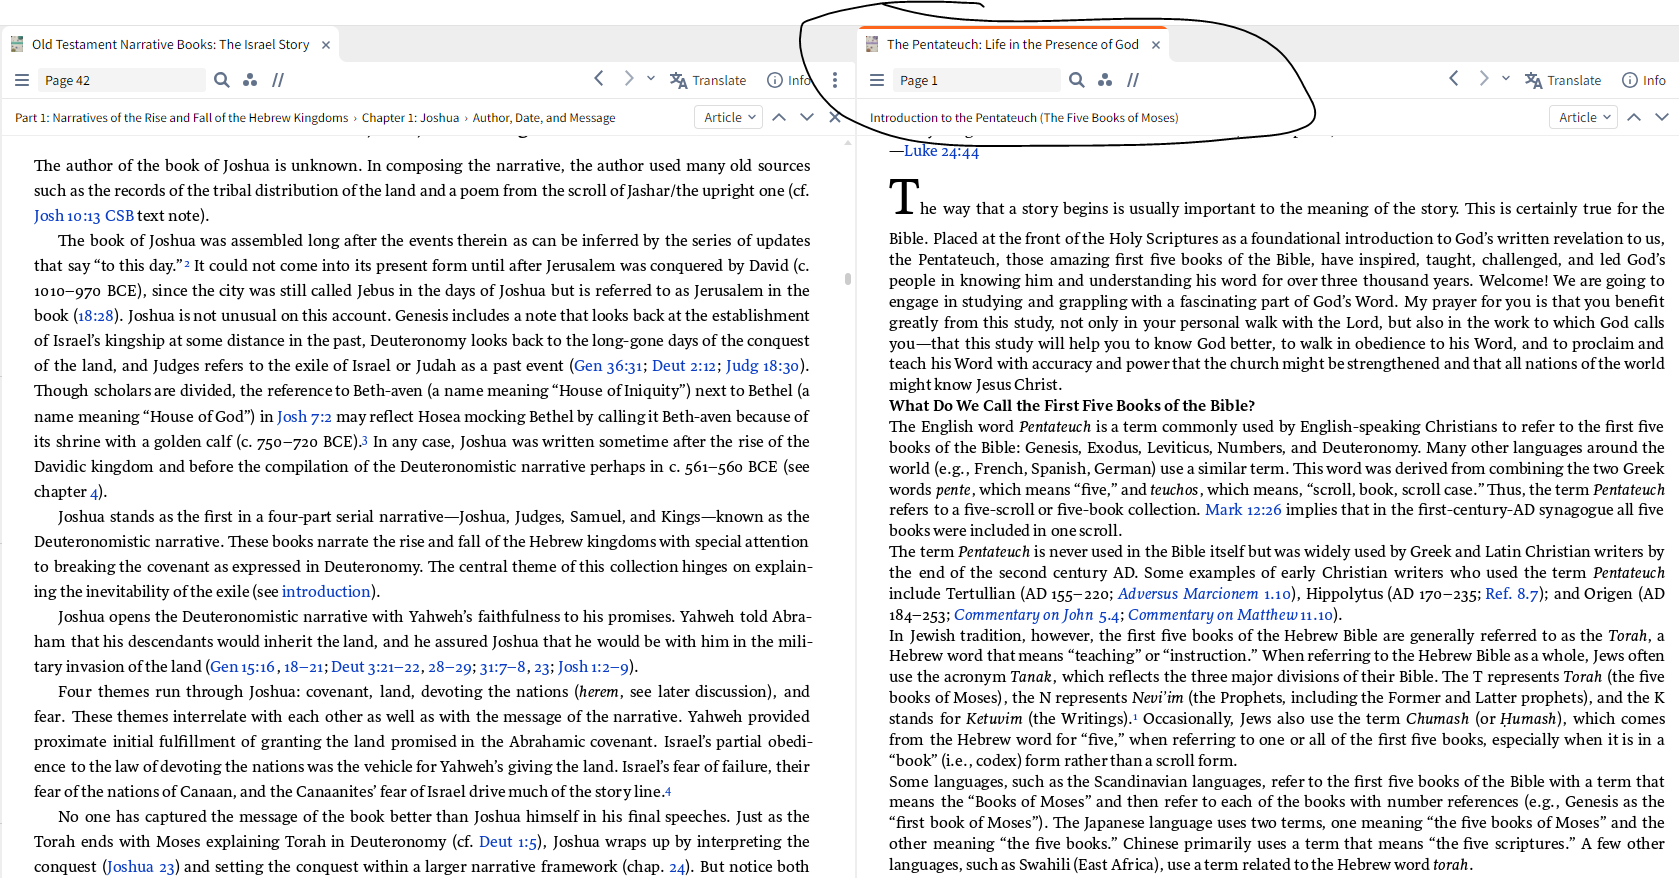Viewport: 1679px width, 878px height.
Task: Open the Josh 10:13 reference link
Action: 67,216
